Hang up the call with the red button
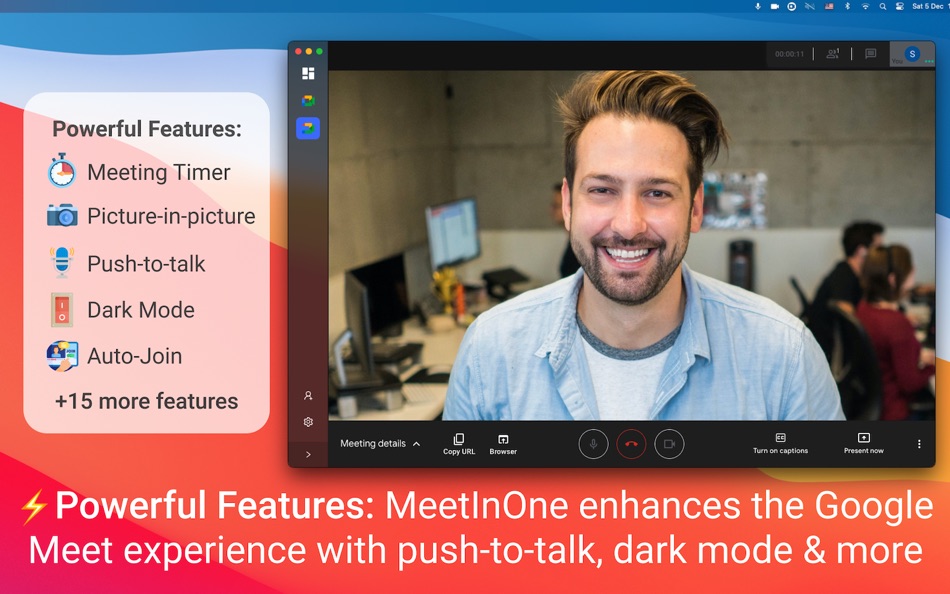The width and height of the screenshot is (950, 594). [631, 444]
